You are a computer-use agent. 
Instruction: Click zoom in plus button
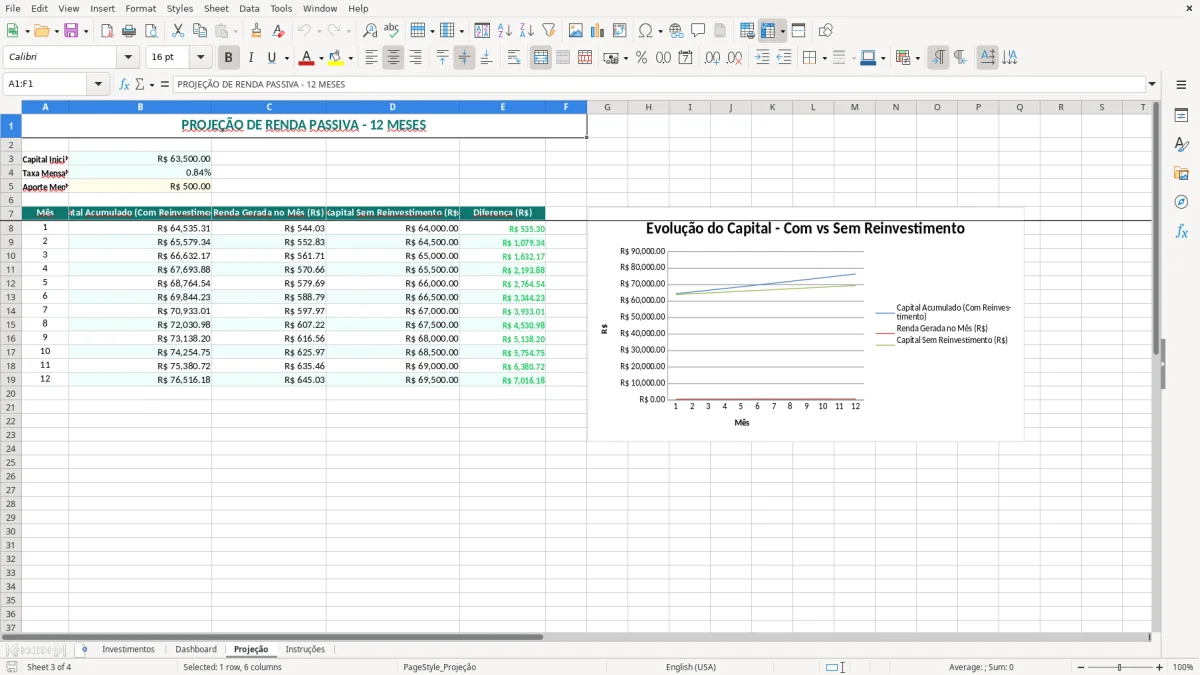pos(1159,667)
